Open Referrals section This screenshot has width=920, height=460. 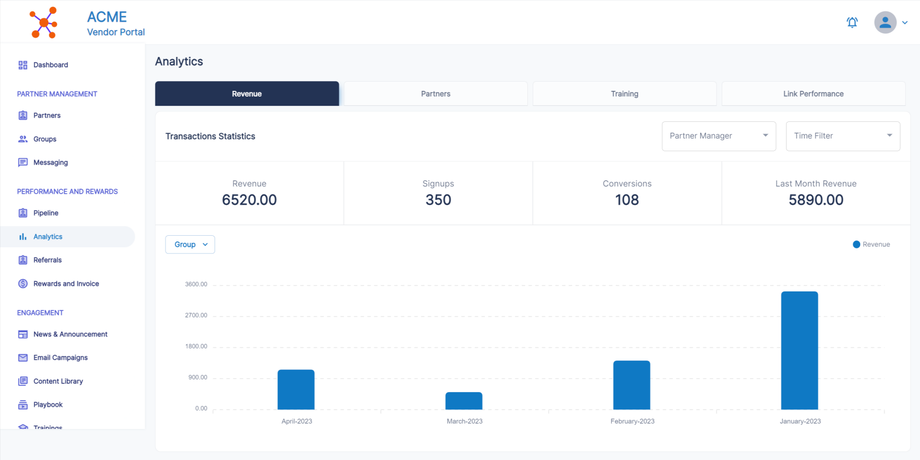pos(48,260)
